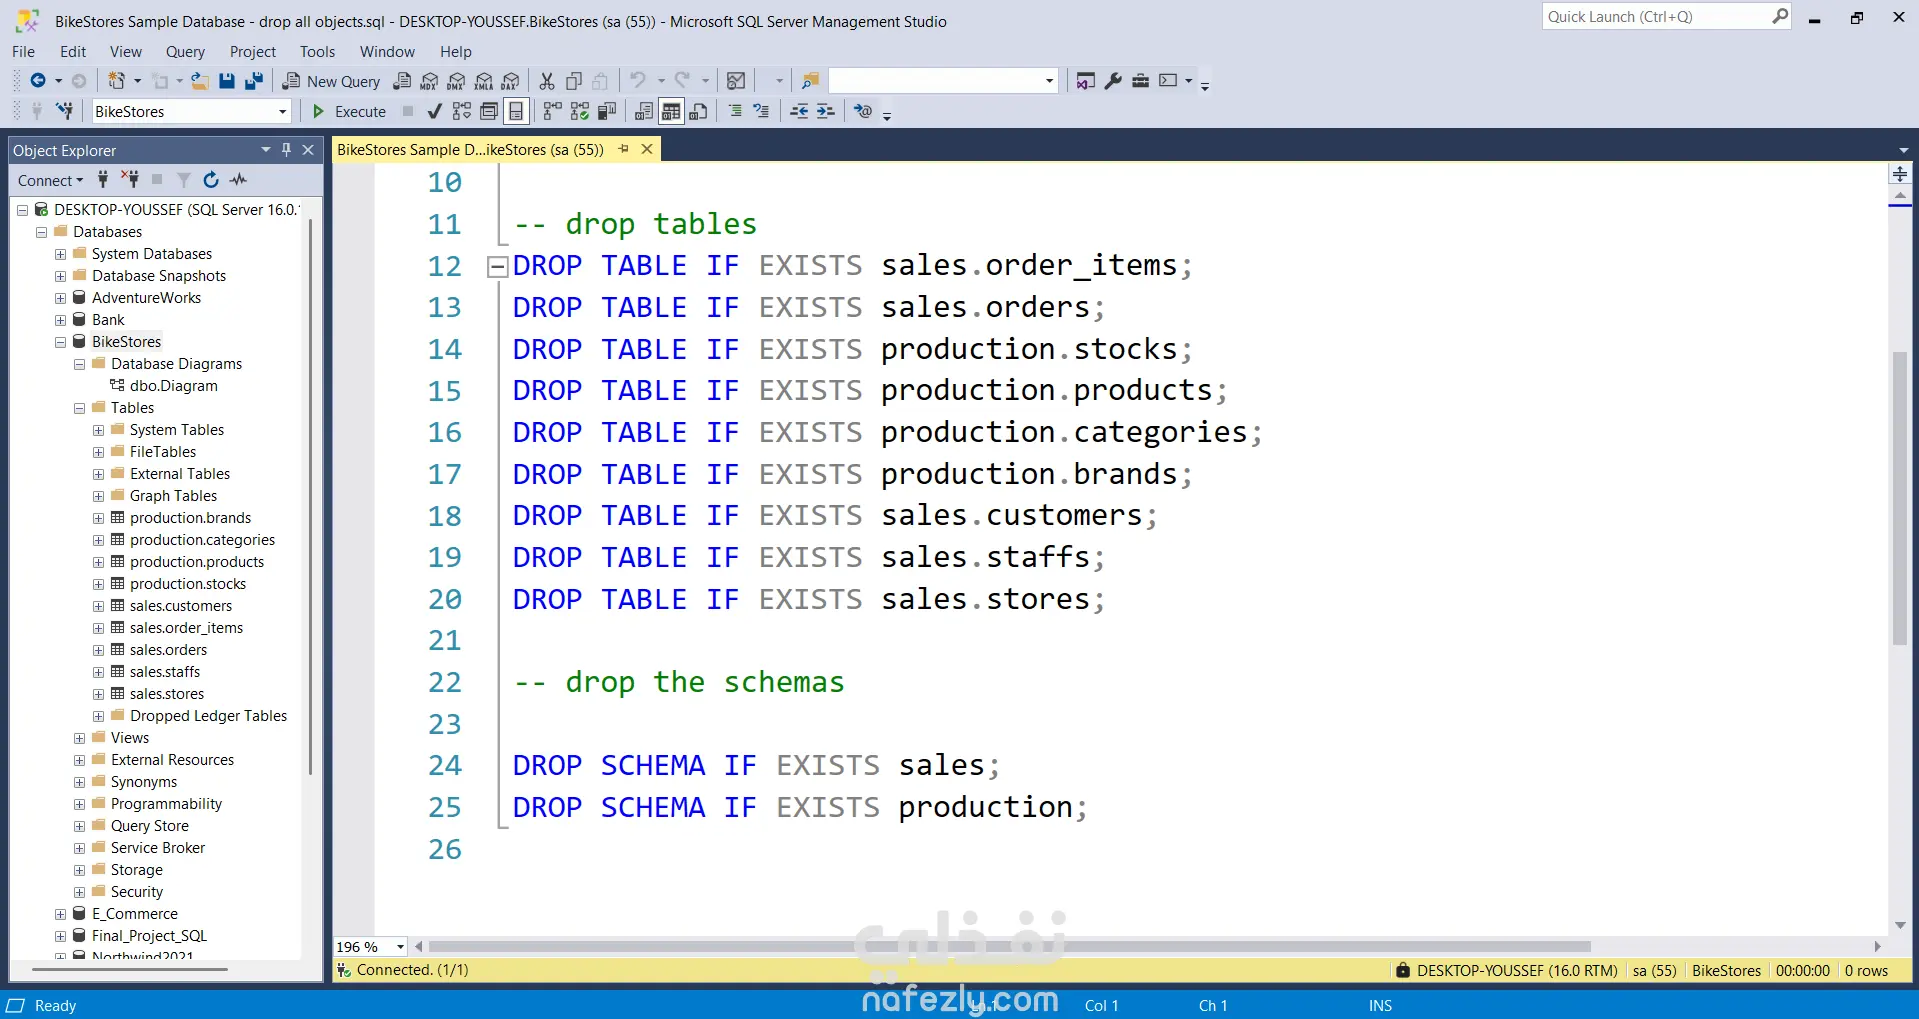Open the Toolbox briefcase icon
1919x1019 pixels.
click(1140, 81)
